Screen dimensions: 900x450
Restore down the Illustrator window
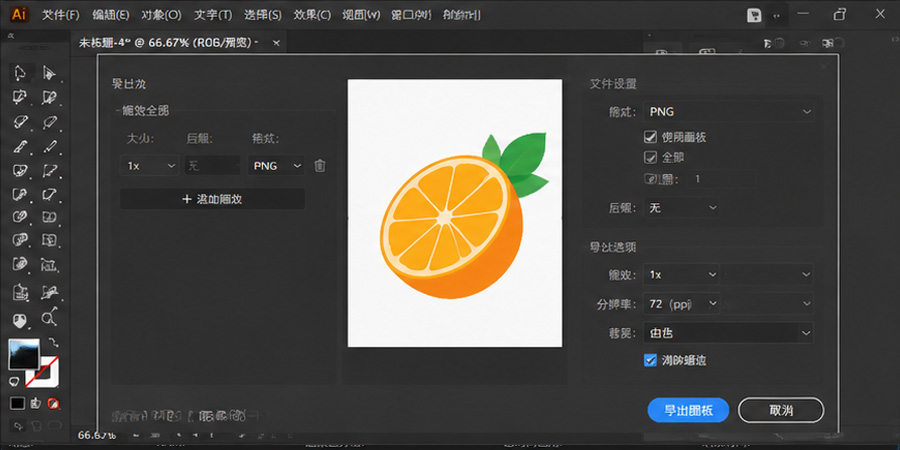pyautogui.click(x=840, y=14)
